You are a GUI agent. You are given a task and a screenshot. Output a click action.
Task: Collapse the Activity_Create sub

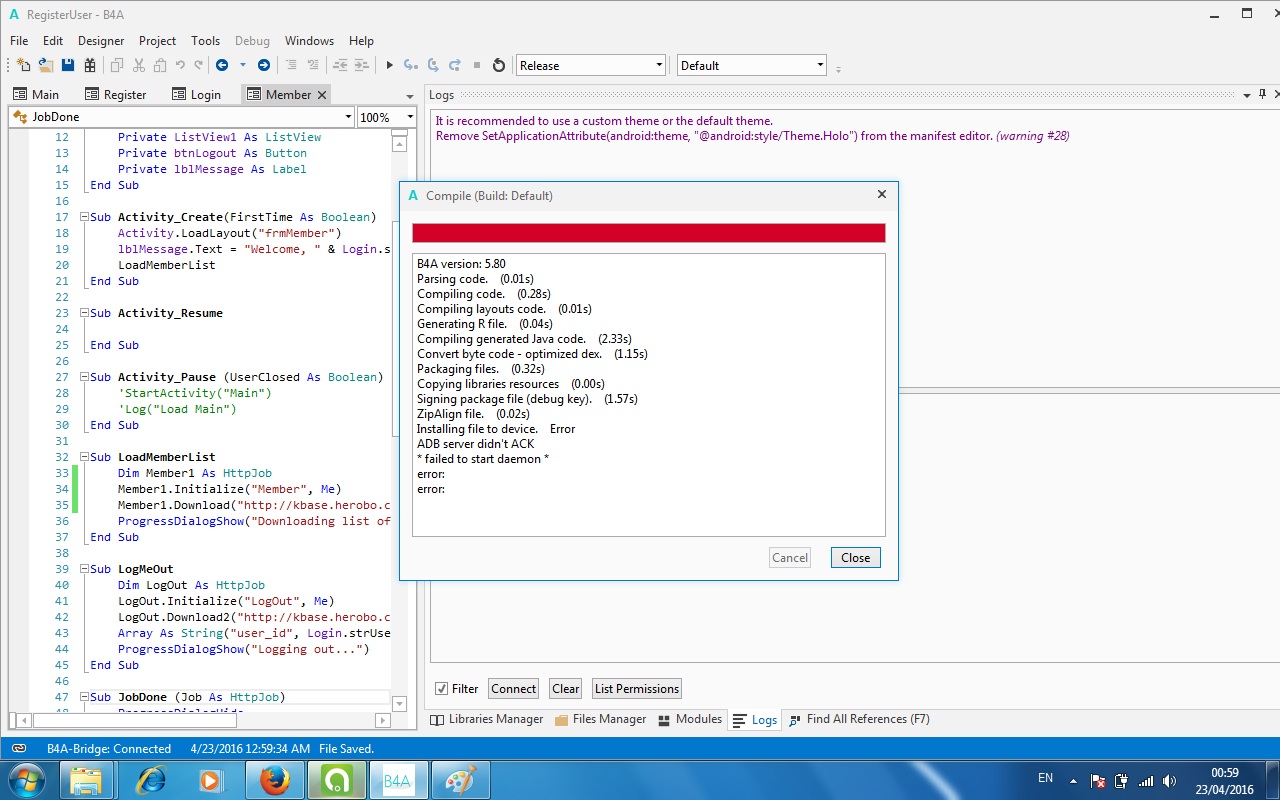point(85,217)
